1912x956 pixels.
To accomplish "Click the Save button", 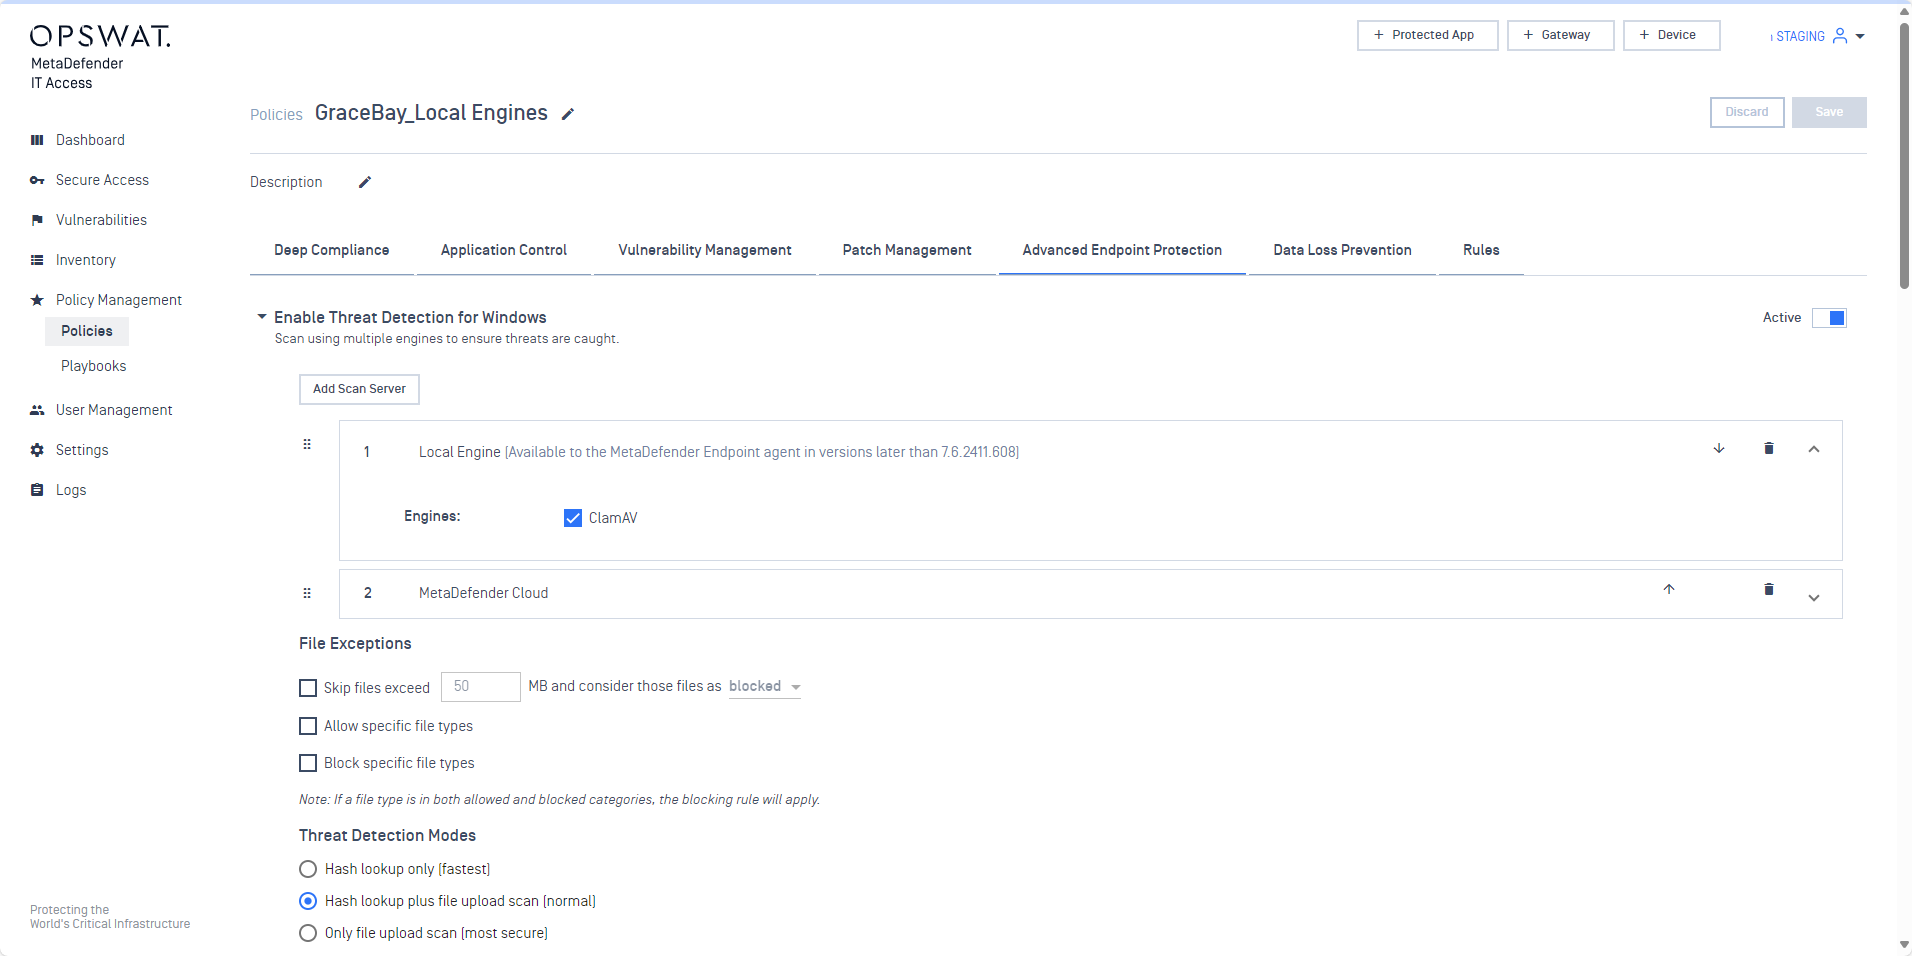I will click(1829, 112).
